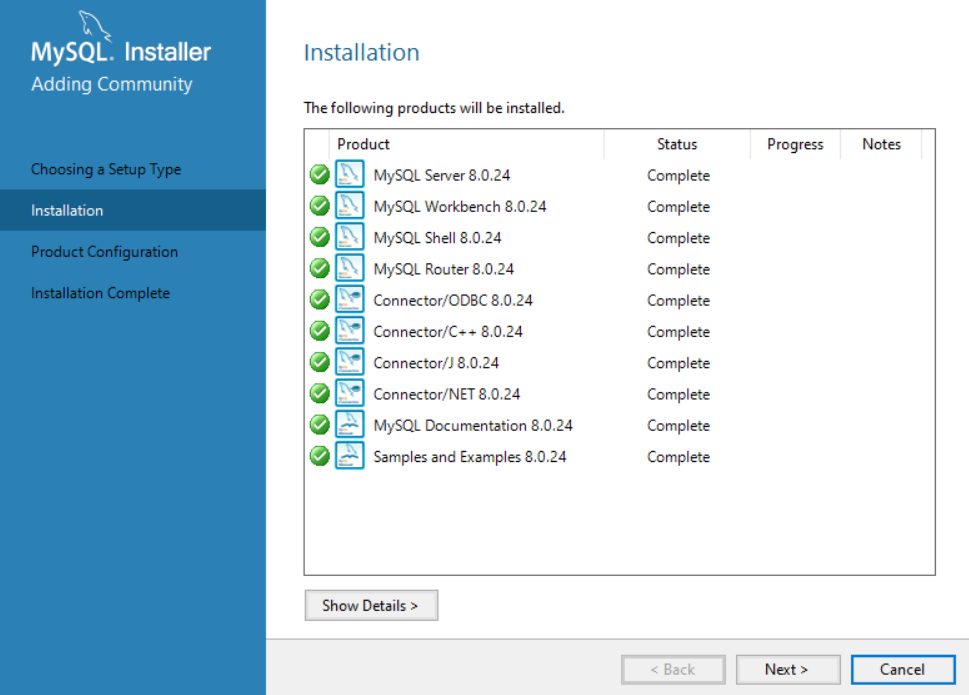Viewport: 969px width, 695px height.
Task: Click the green checkmark beside MySQL Shell 8.0.24
Action: pyautogui.click(x=319, y=237)
